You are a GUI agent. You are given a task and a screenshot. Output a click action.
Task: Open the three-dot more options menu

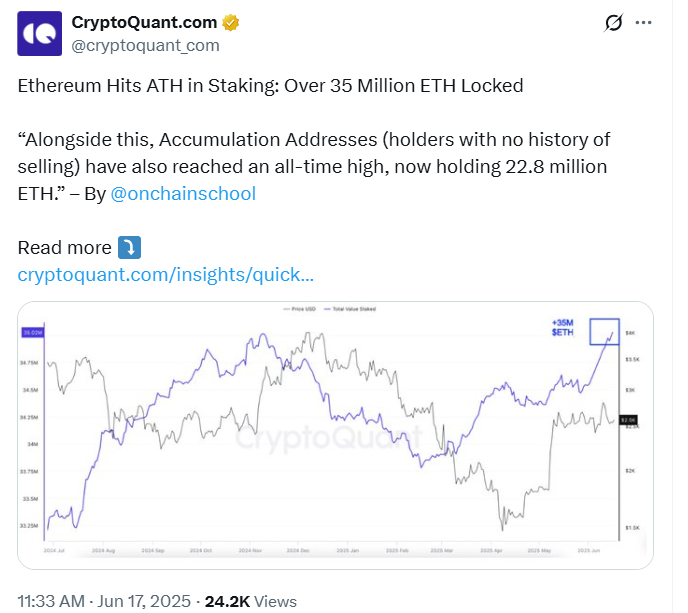tap(643, 22)
